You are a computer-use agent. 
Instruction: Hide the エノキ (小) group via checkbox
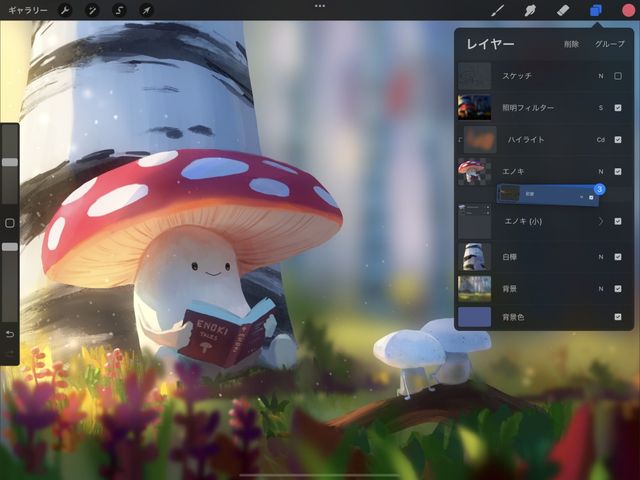coord(618,221)
